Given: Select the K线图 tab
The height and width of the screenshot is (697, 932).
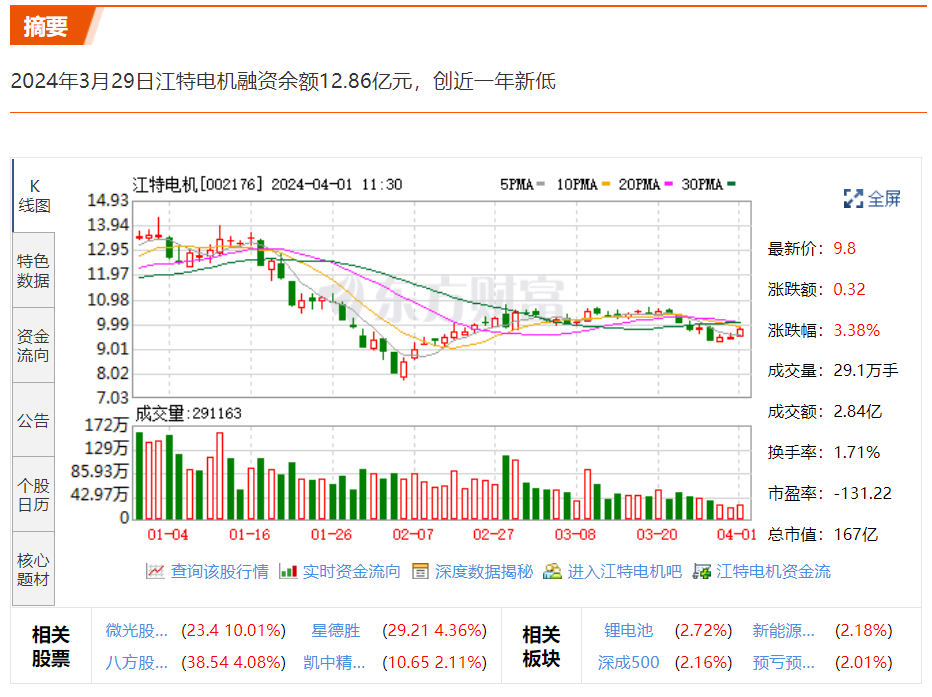Looking at the screenshot, I should [34, 195].
